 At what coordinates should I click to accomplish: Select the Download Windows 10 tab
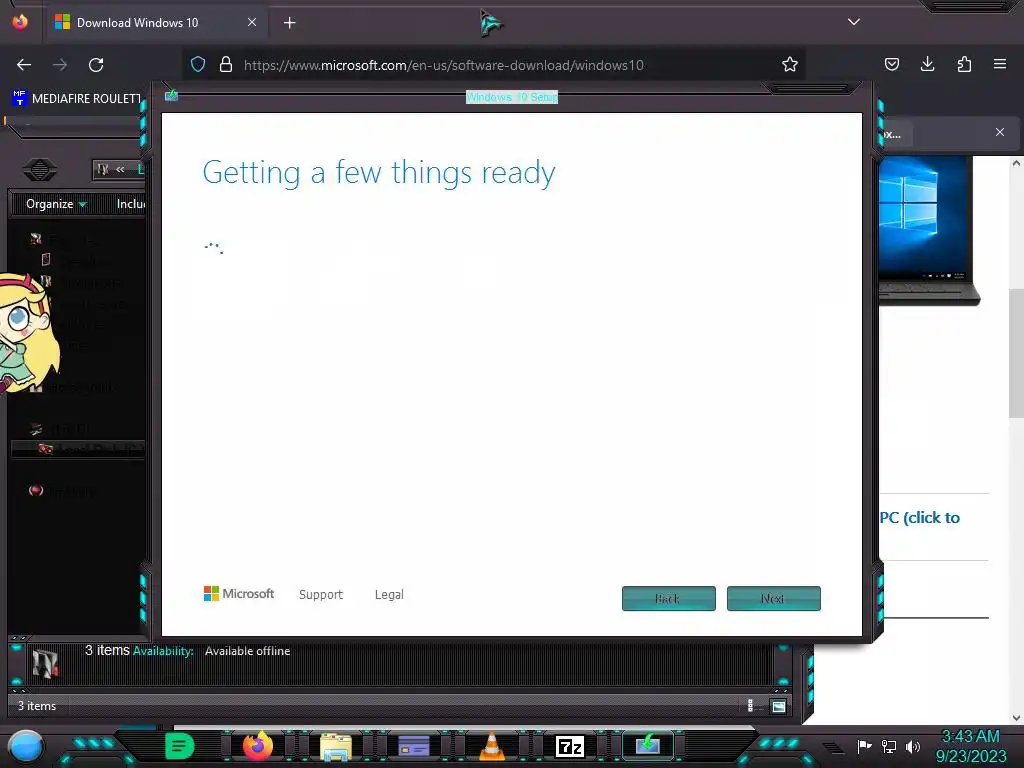tap(155, 23)
